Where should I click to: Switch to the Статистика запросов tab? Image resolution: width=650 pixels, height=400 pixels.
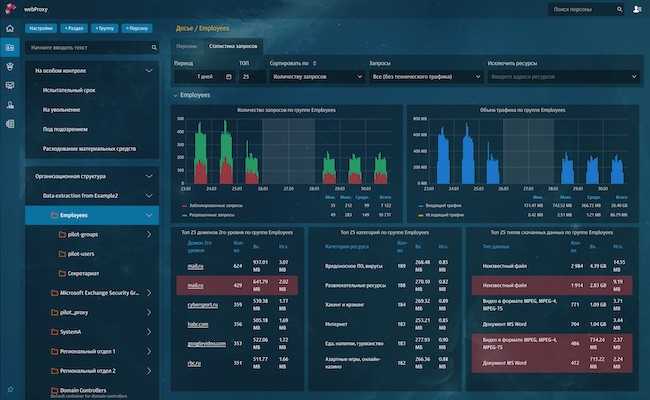[x=233, y=46]
